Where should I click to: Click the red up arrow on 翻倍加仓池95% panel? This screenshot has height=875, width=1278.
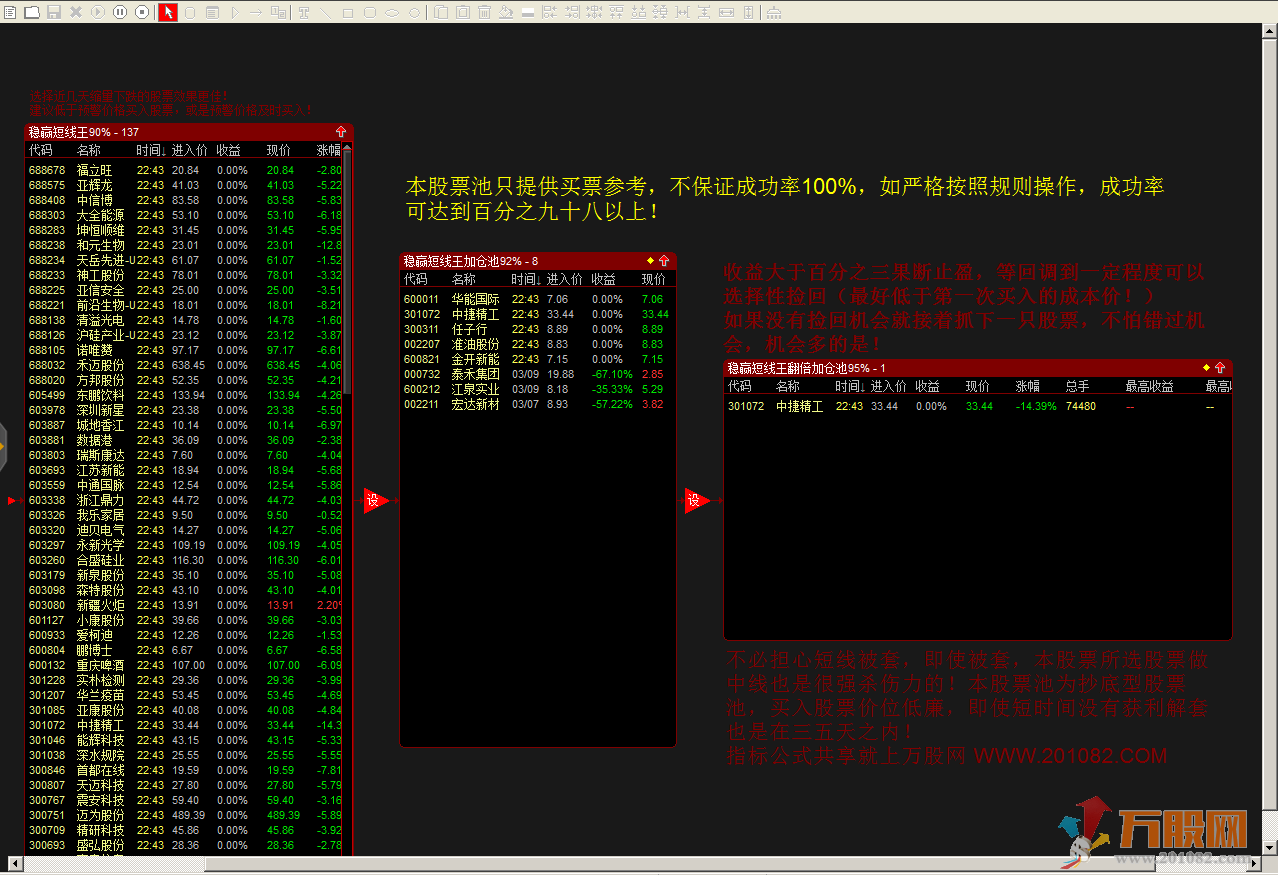(x=1220, y=368)
